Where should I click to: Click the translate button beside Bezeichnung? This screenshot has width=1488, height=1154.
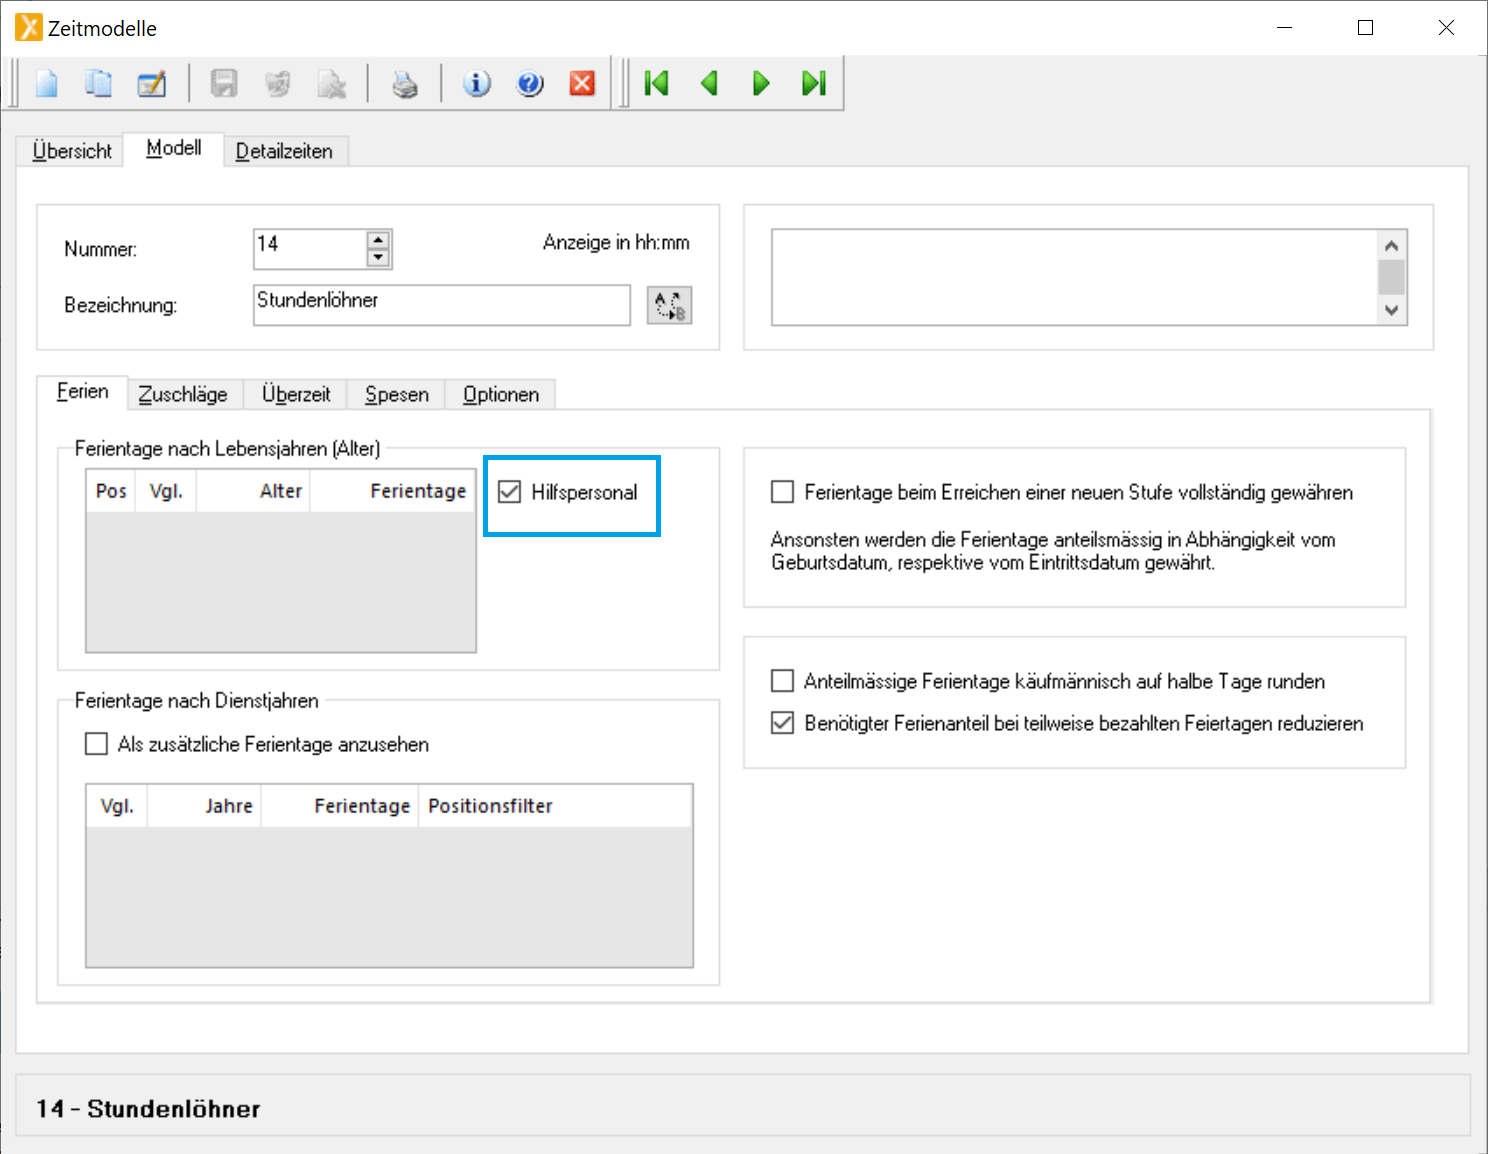click(x=669, y=305)
